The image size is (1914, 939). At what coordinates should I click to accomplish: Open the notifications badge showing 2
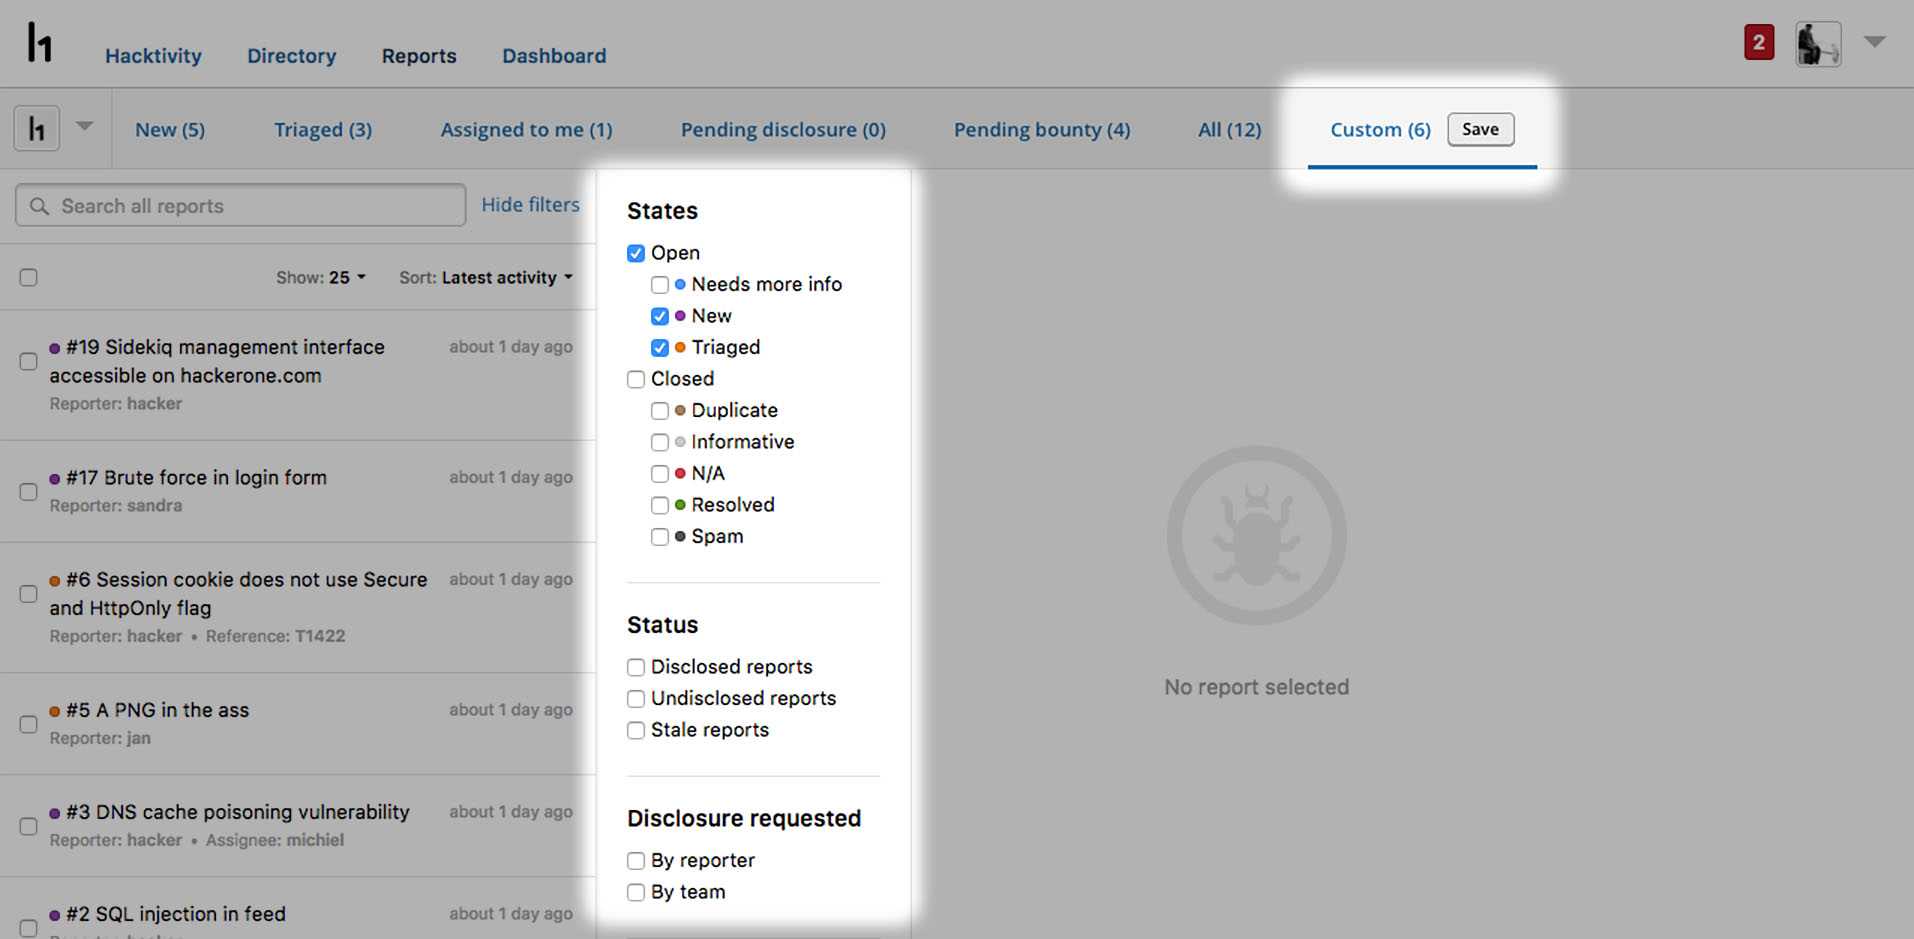click(x=1758, y=43)
